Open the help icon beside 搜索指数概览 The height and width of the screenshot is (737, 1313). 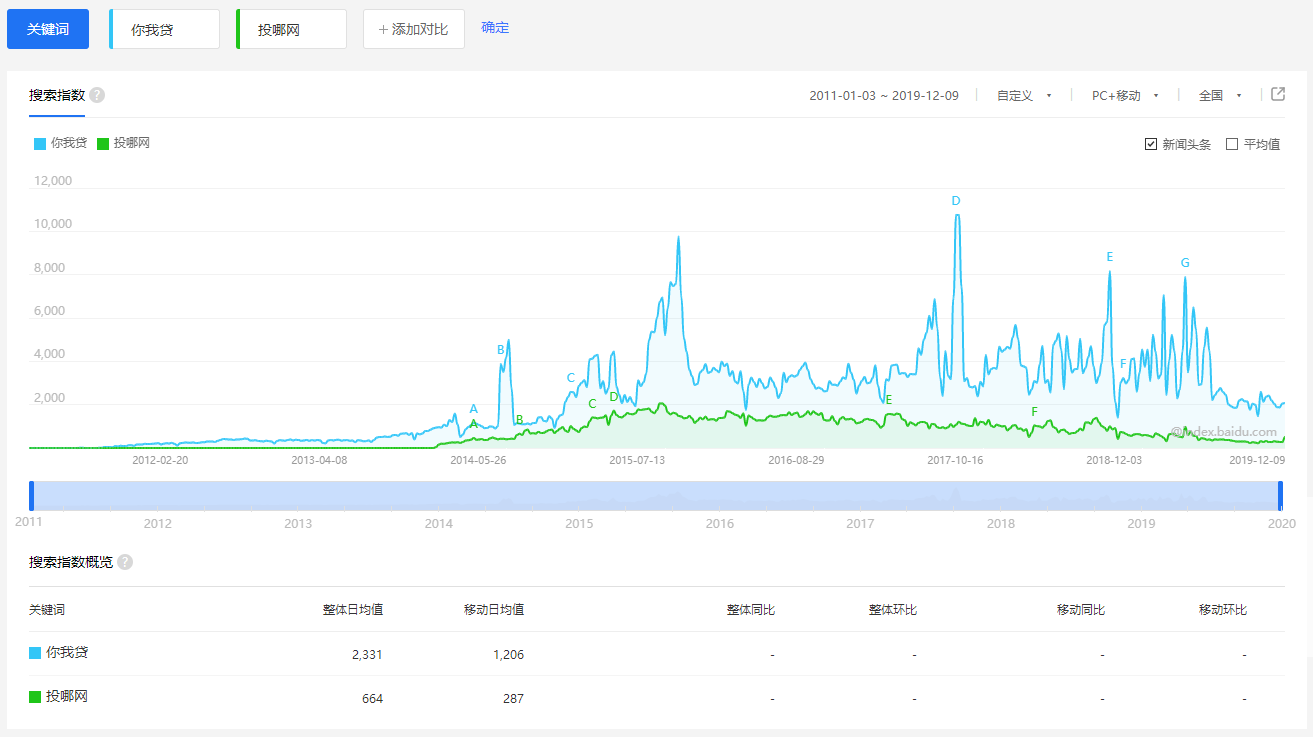tap(125, 562)
